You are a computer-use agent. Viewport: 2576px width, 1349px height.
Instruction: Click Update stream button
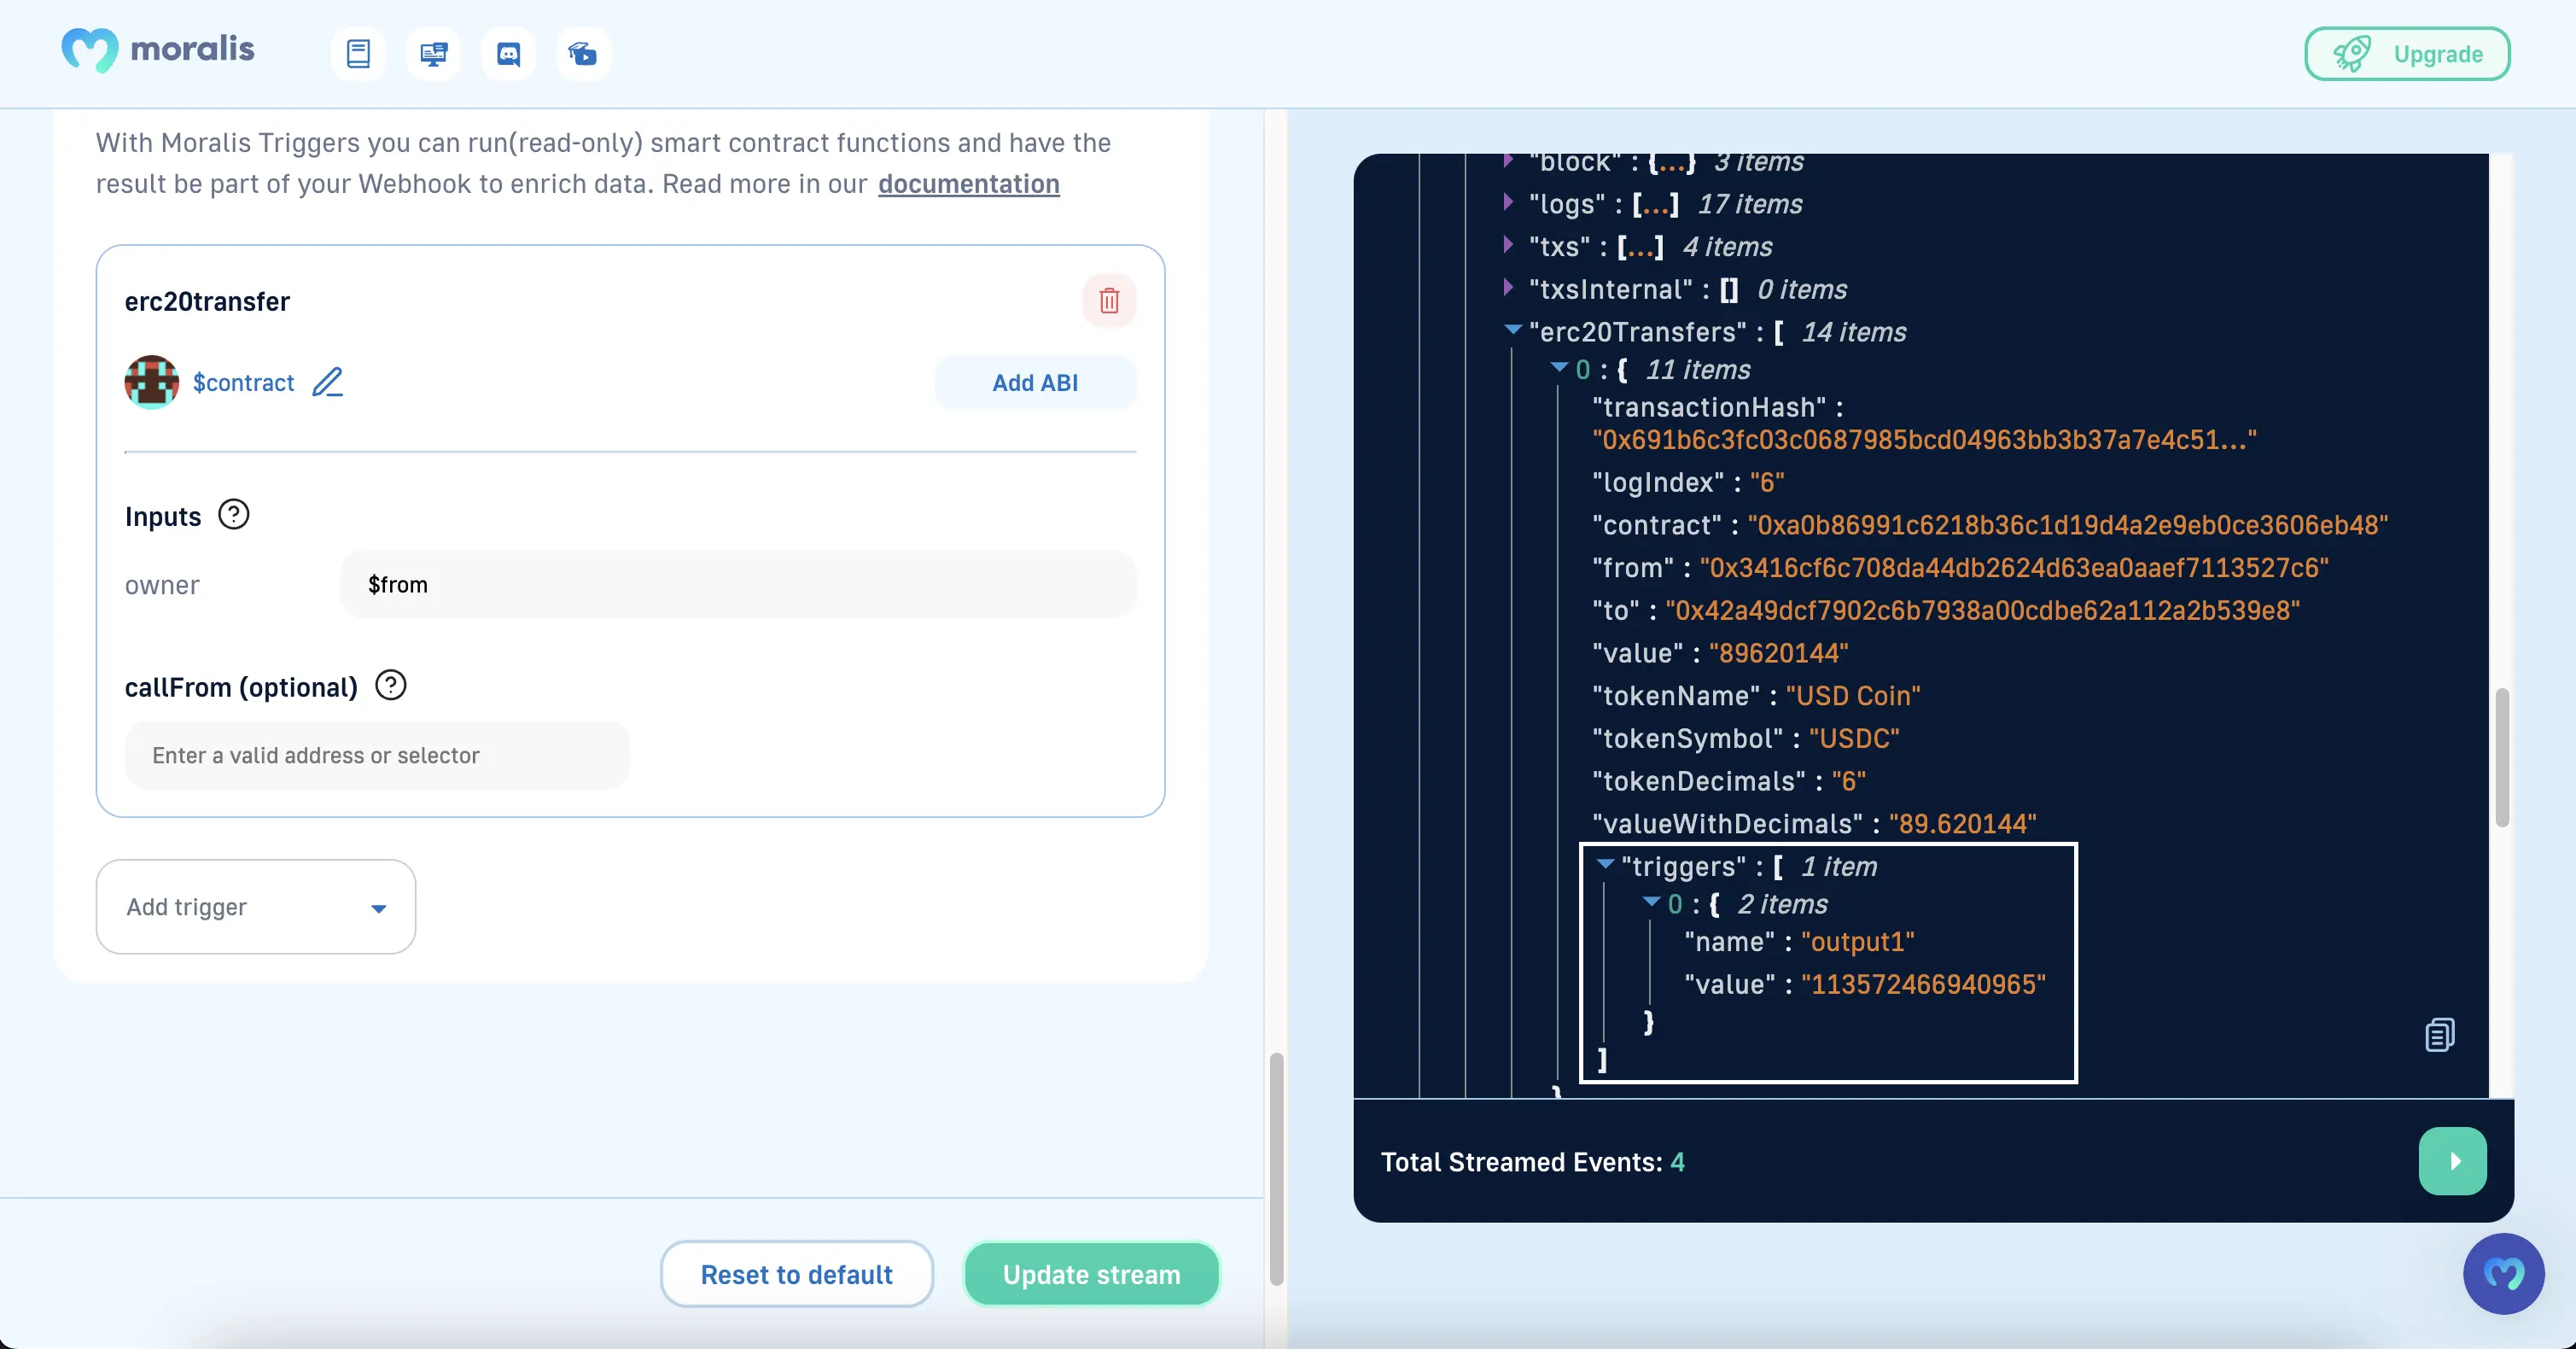[1091, 1274]
